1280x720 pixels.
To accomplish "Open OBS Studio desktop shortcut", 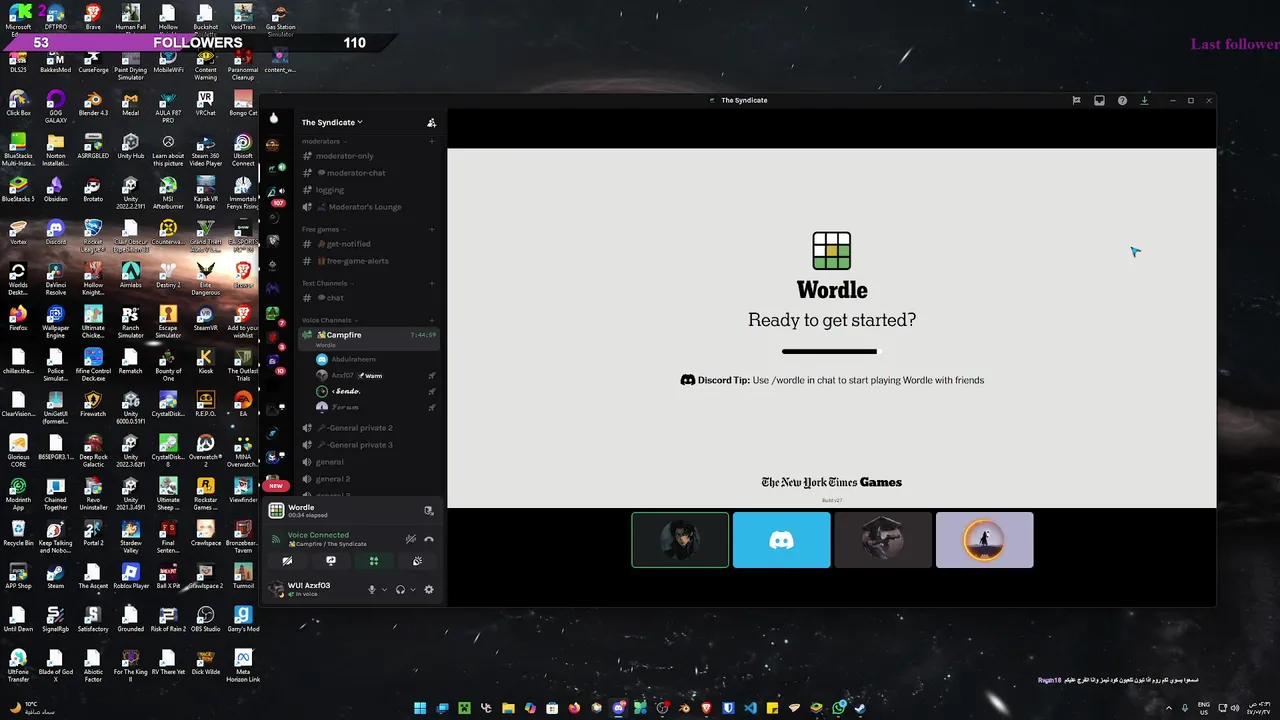I will (206, 618).
